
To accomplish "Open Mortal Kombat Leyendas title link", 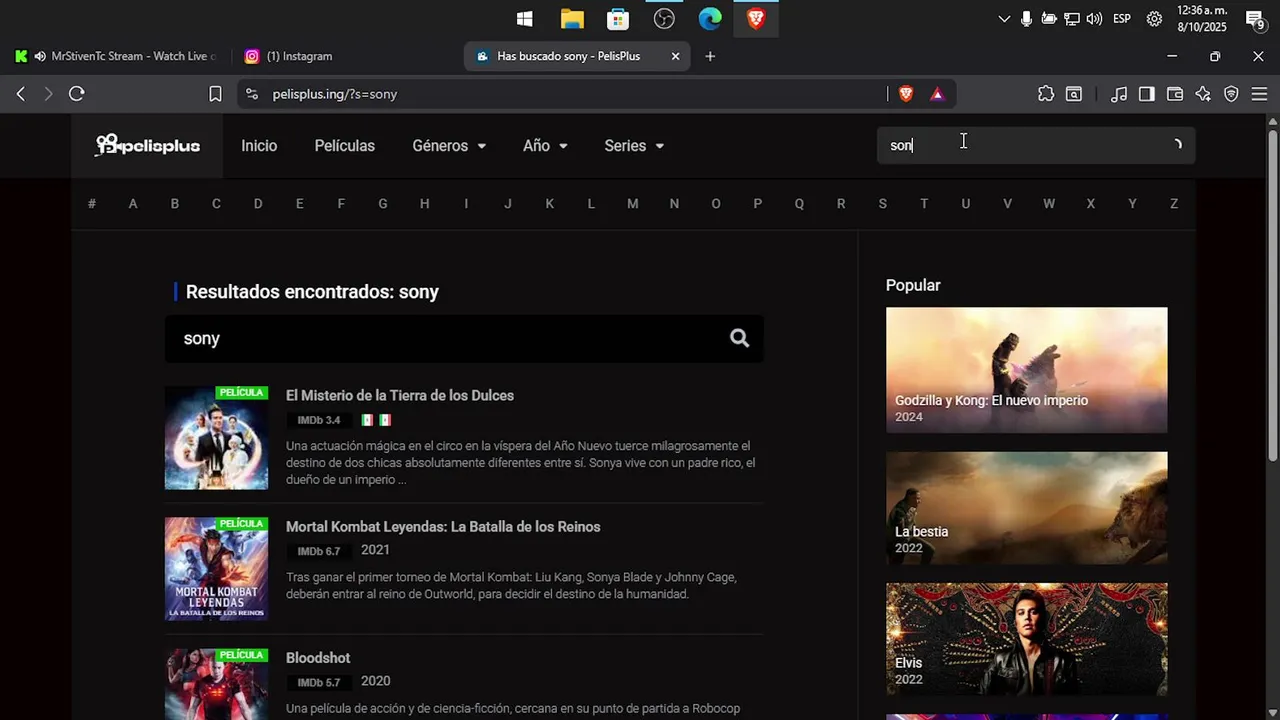I will 443,527.
